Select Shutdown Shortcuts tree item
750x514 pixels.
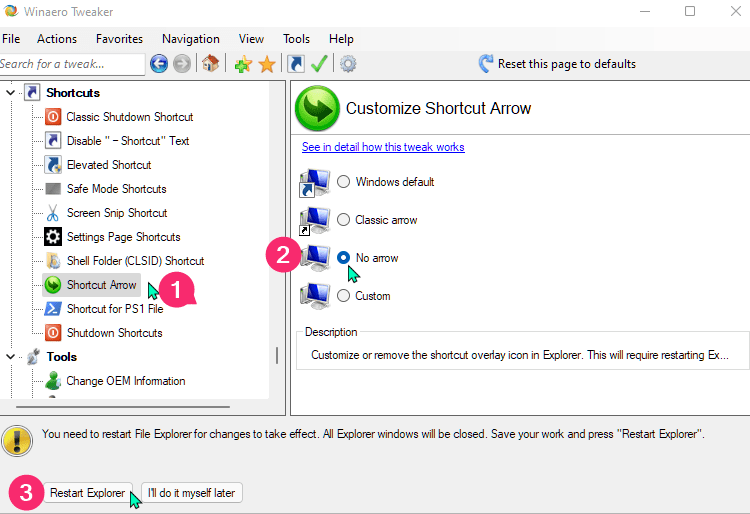pyautogui.click(x=114, y=333)
